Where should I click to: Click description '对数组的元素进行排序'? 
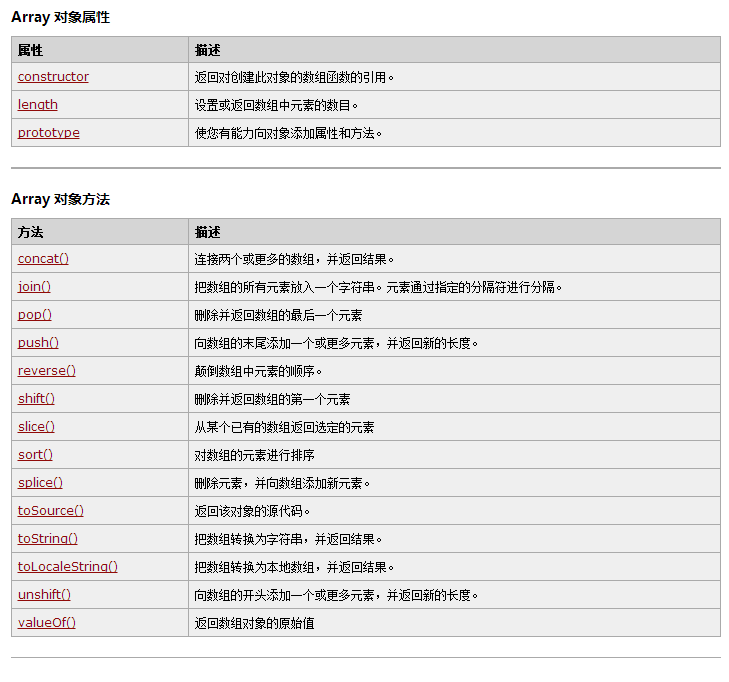(x=254, y=455)
